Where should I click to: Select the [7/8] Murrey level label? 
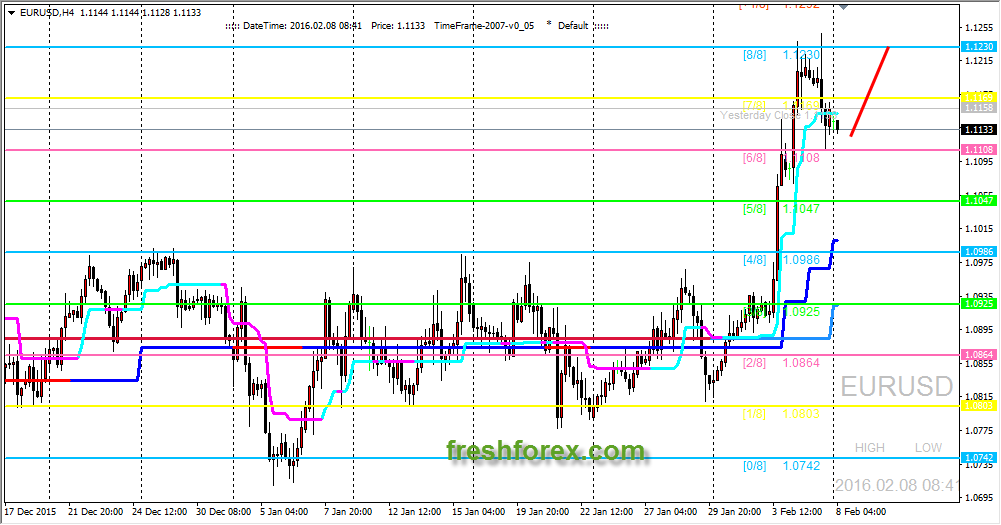pos(754,105)
